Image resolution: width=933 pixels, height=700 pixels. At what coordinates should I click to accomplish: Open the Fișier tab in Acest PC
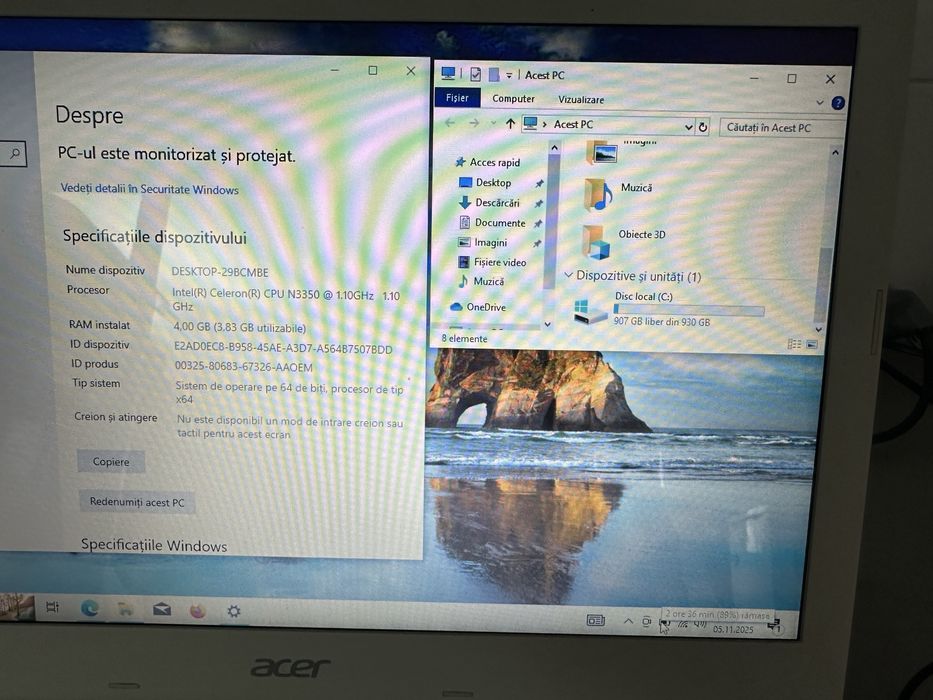(457, 98)
